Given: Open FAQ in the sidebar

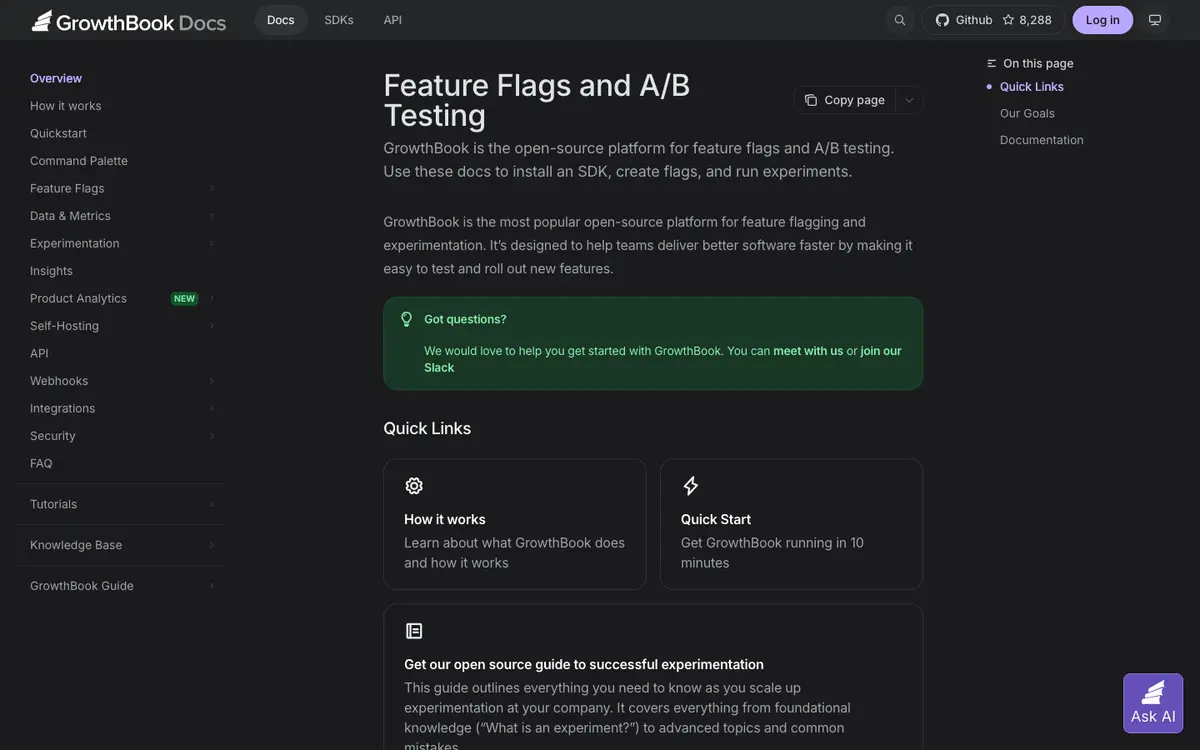Looking at the screenshot, I should pyautogui.click(x=41, y=463).
